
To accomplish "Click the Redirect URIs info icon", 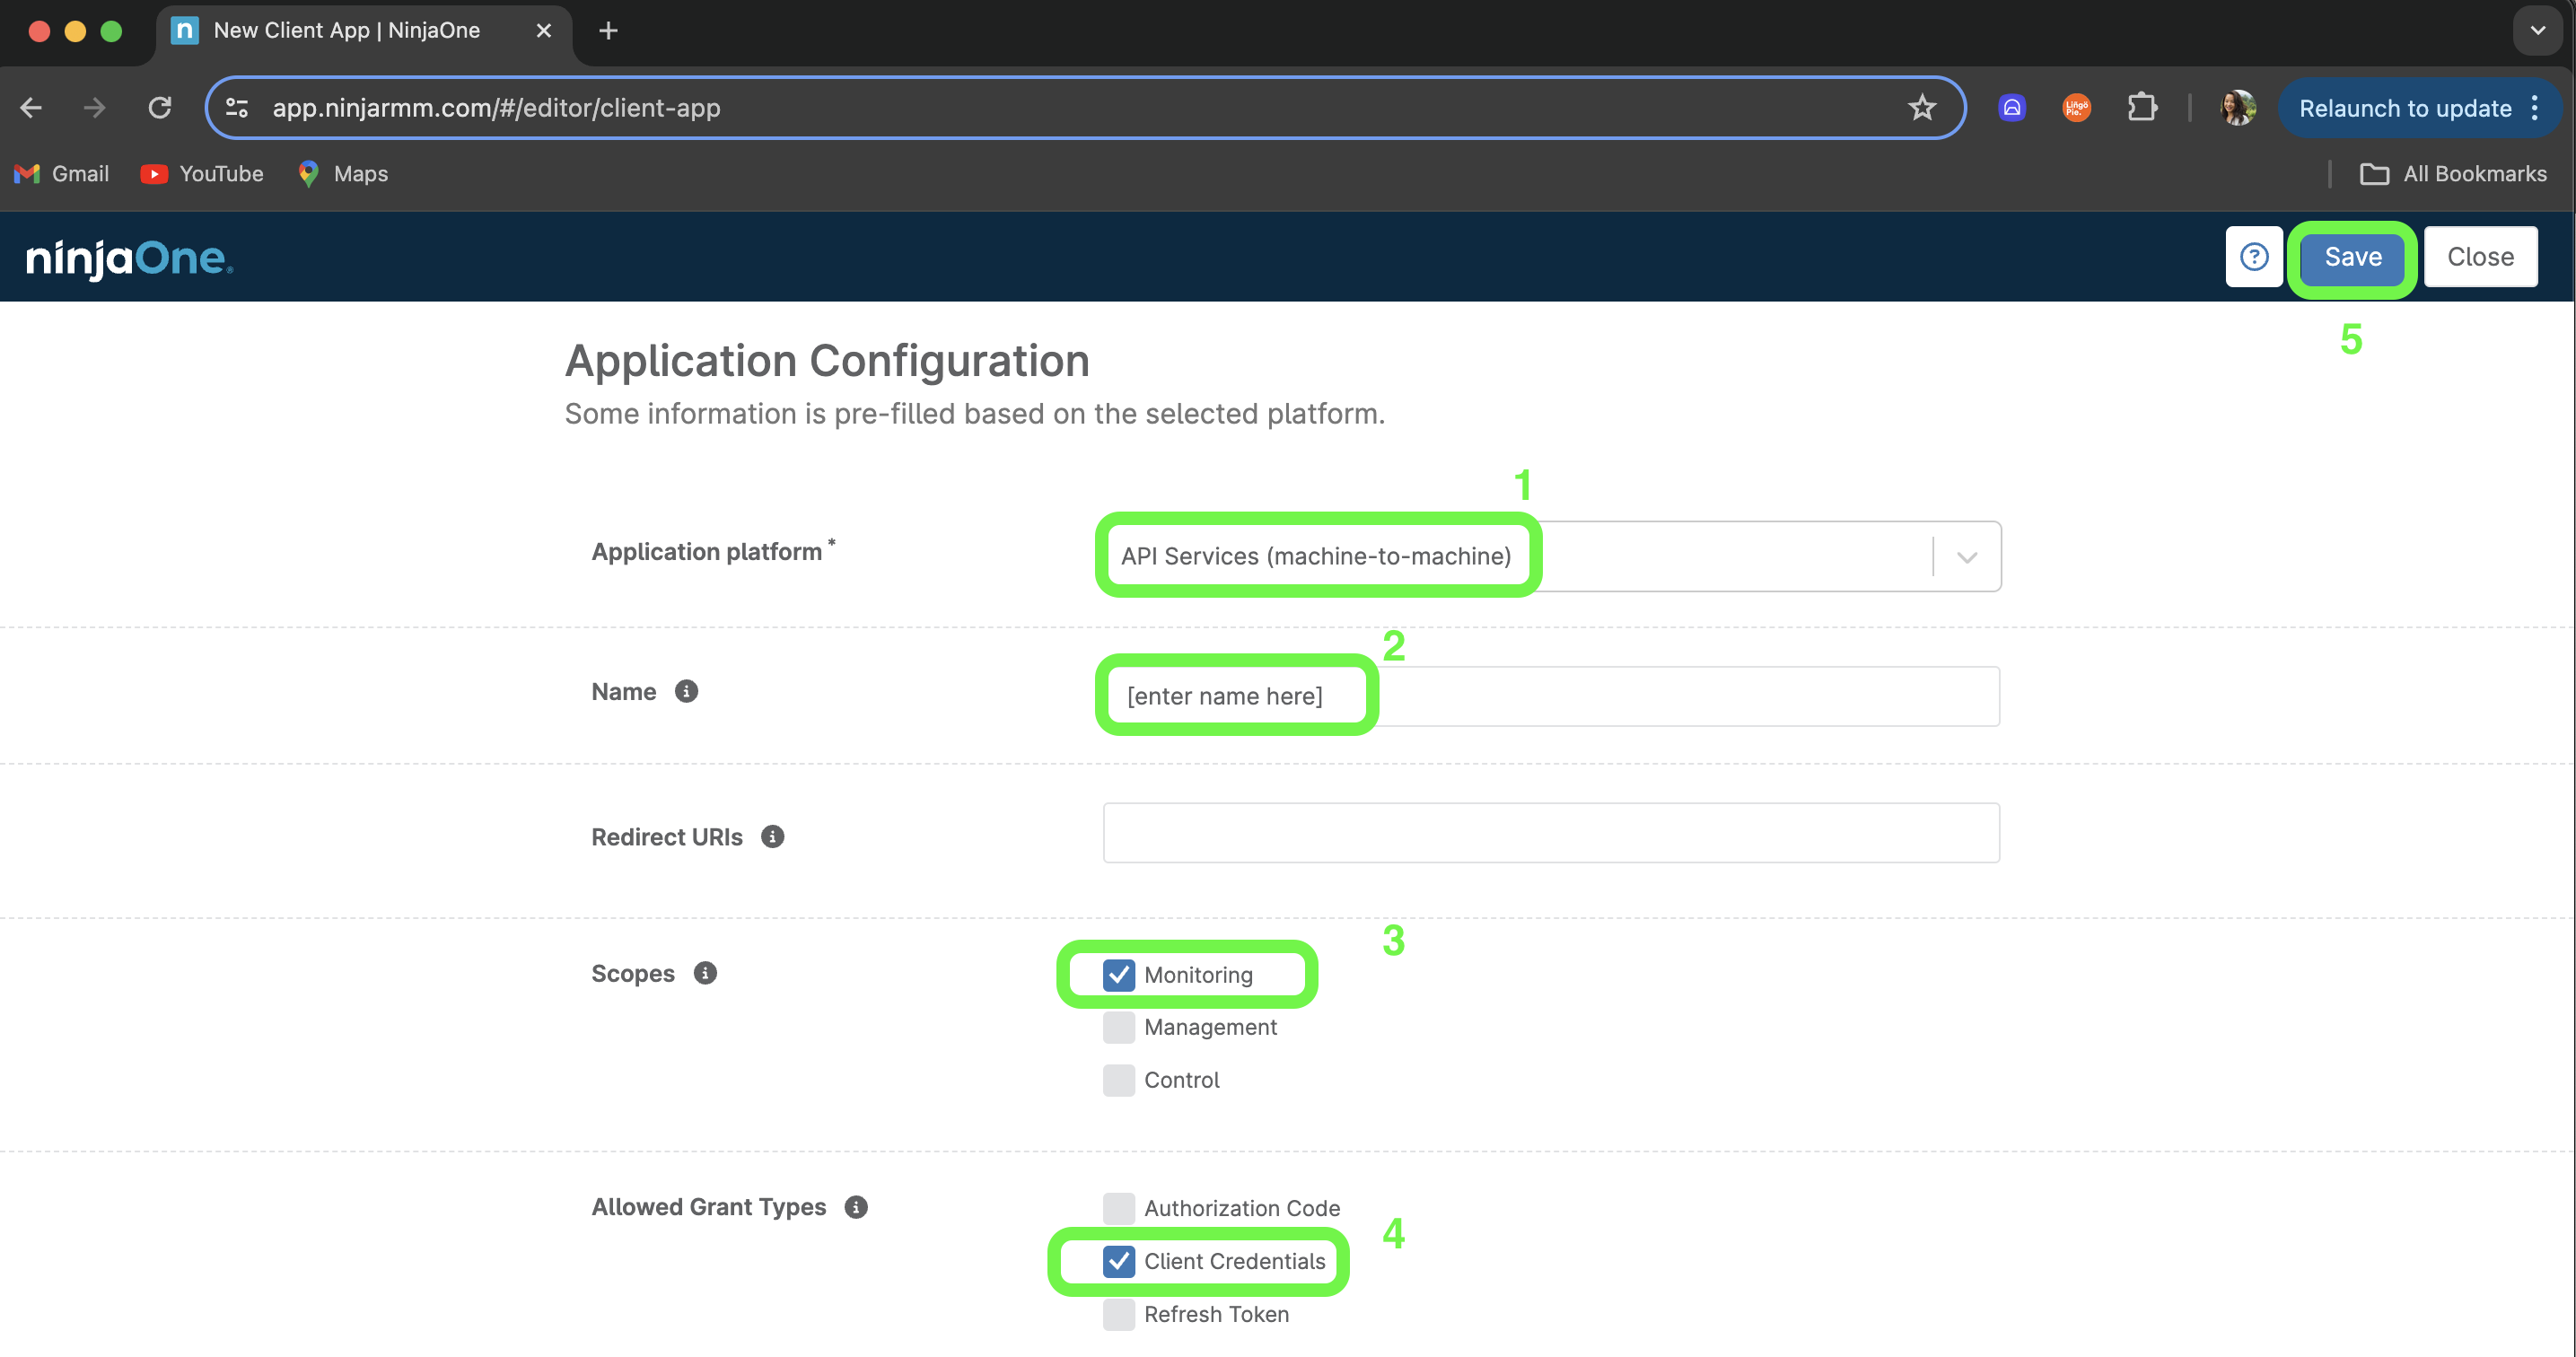I will [772, 836].
